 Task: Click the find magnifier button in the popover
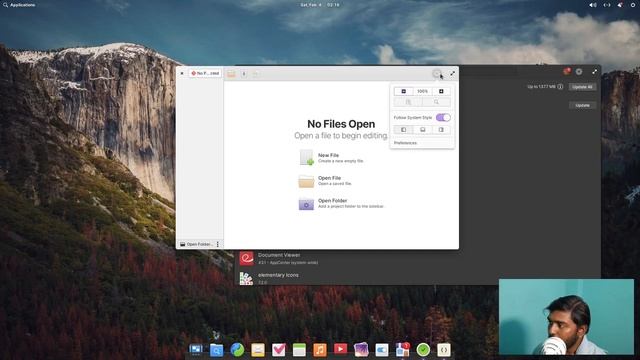[x=436, y=102]
